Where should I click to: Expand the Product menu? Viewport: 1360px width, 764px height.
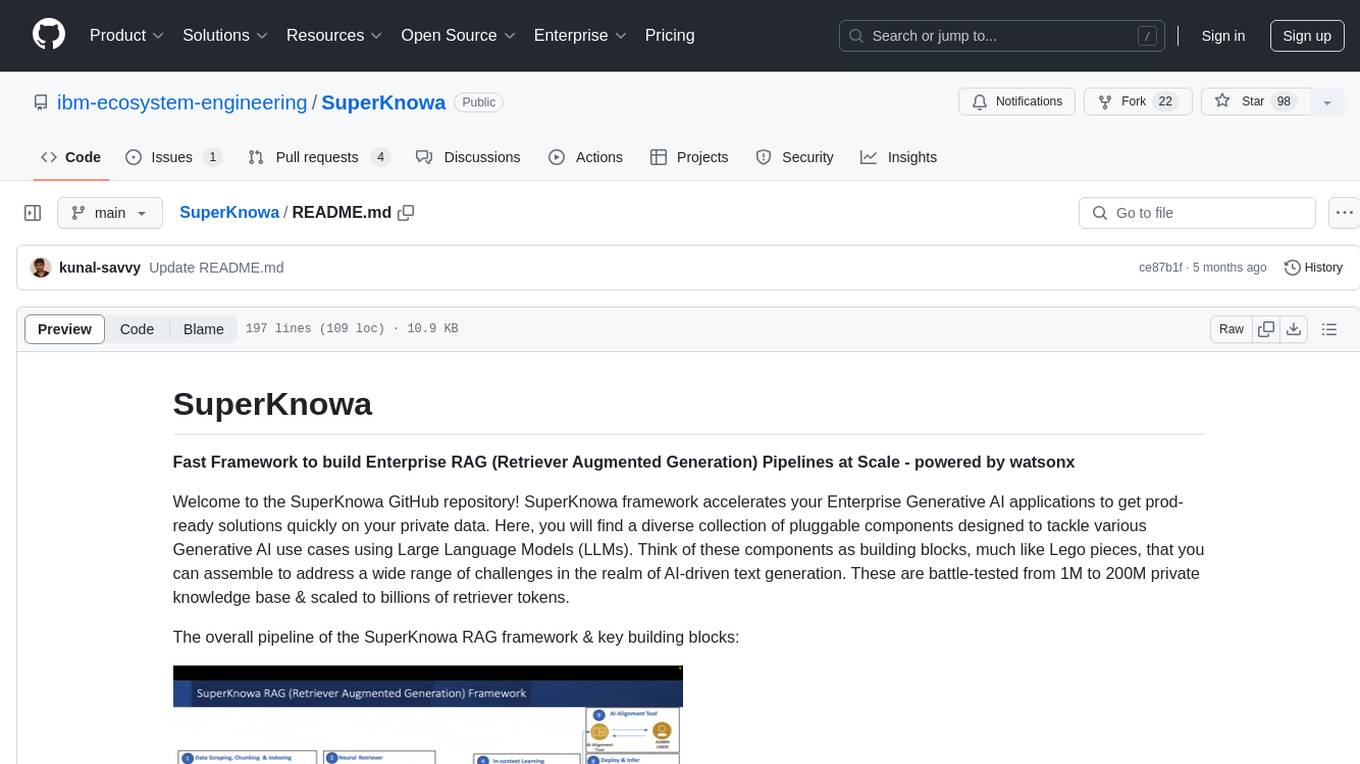(x=127, y=35)
